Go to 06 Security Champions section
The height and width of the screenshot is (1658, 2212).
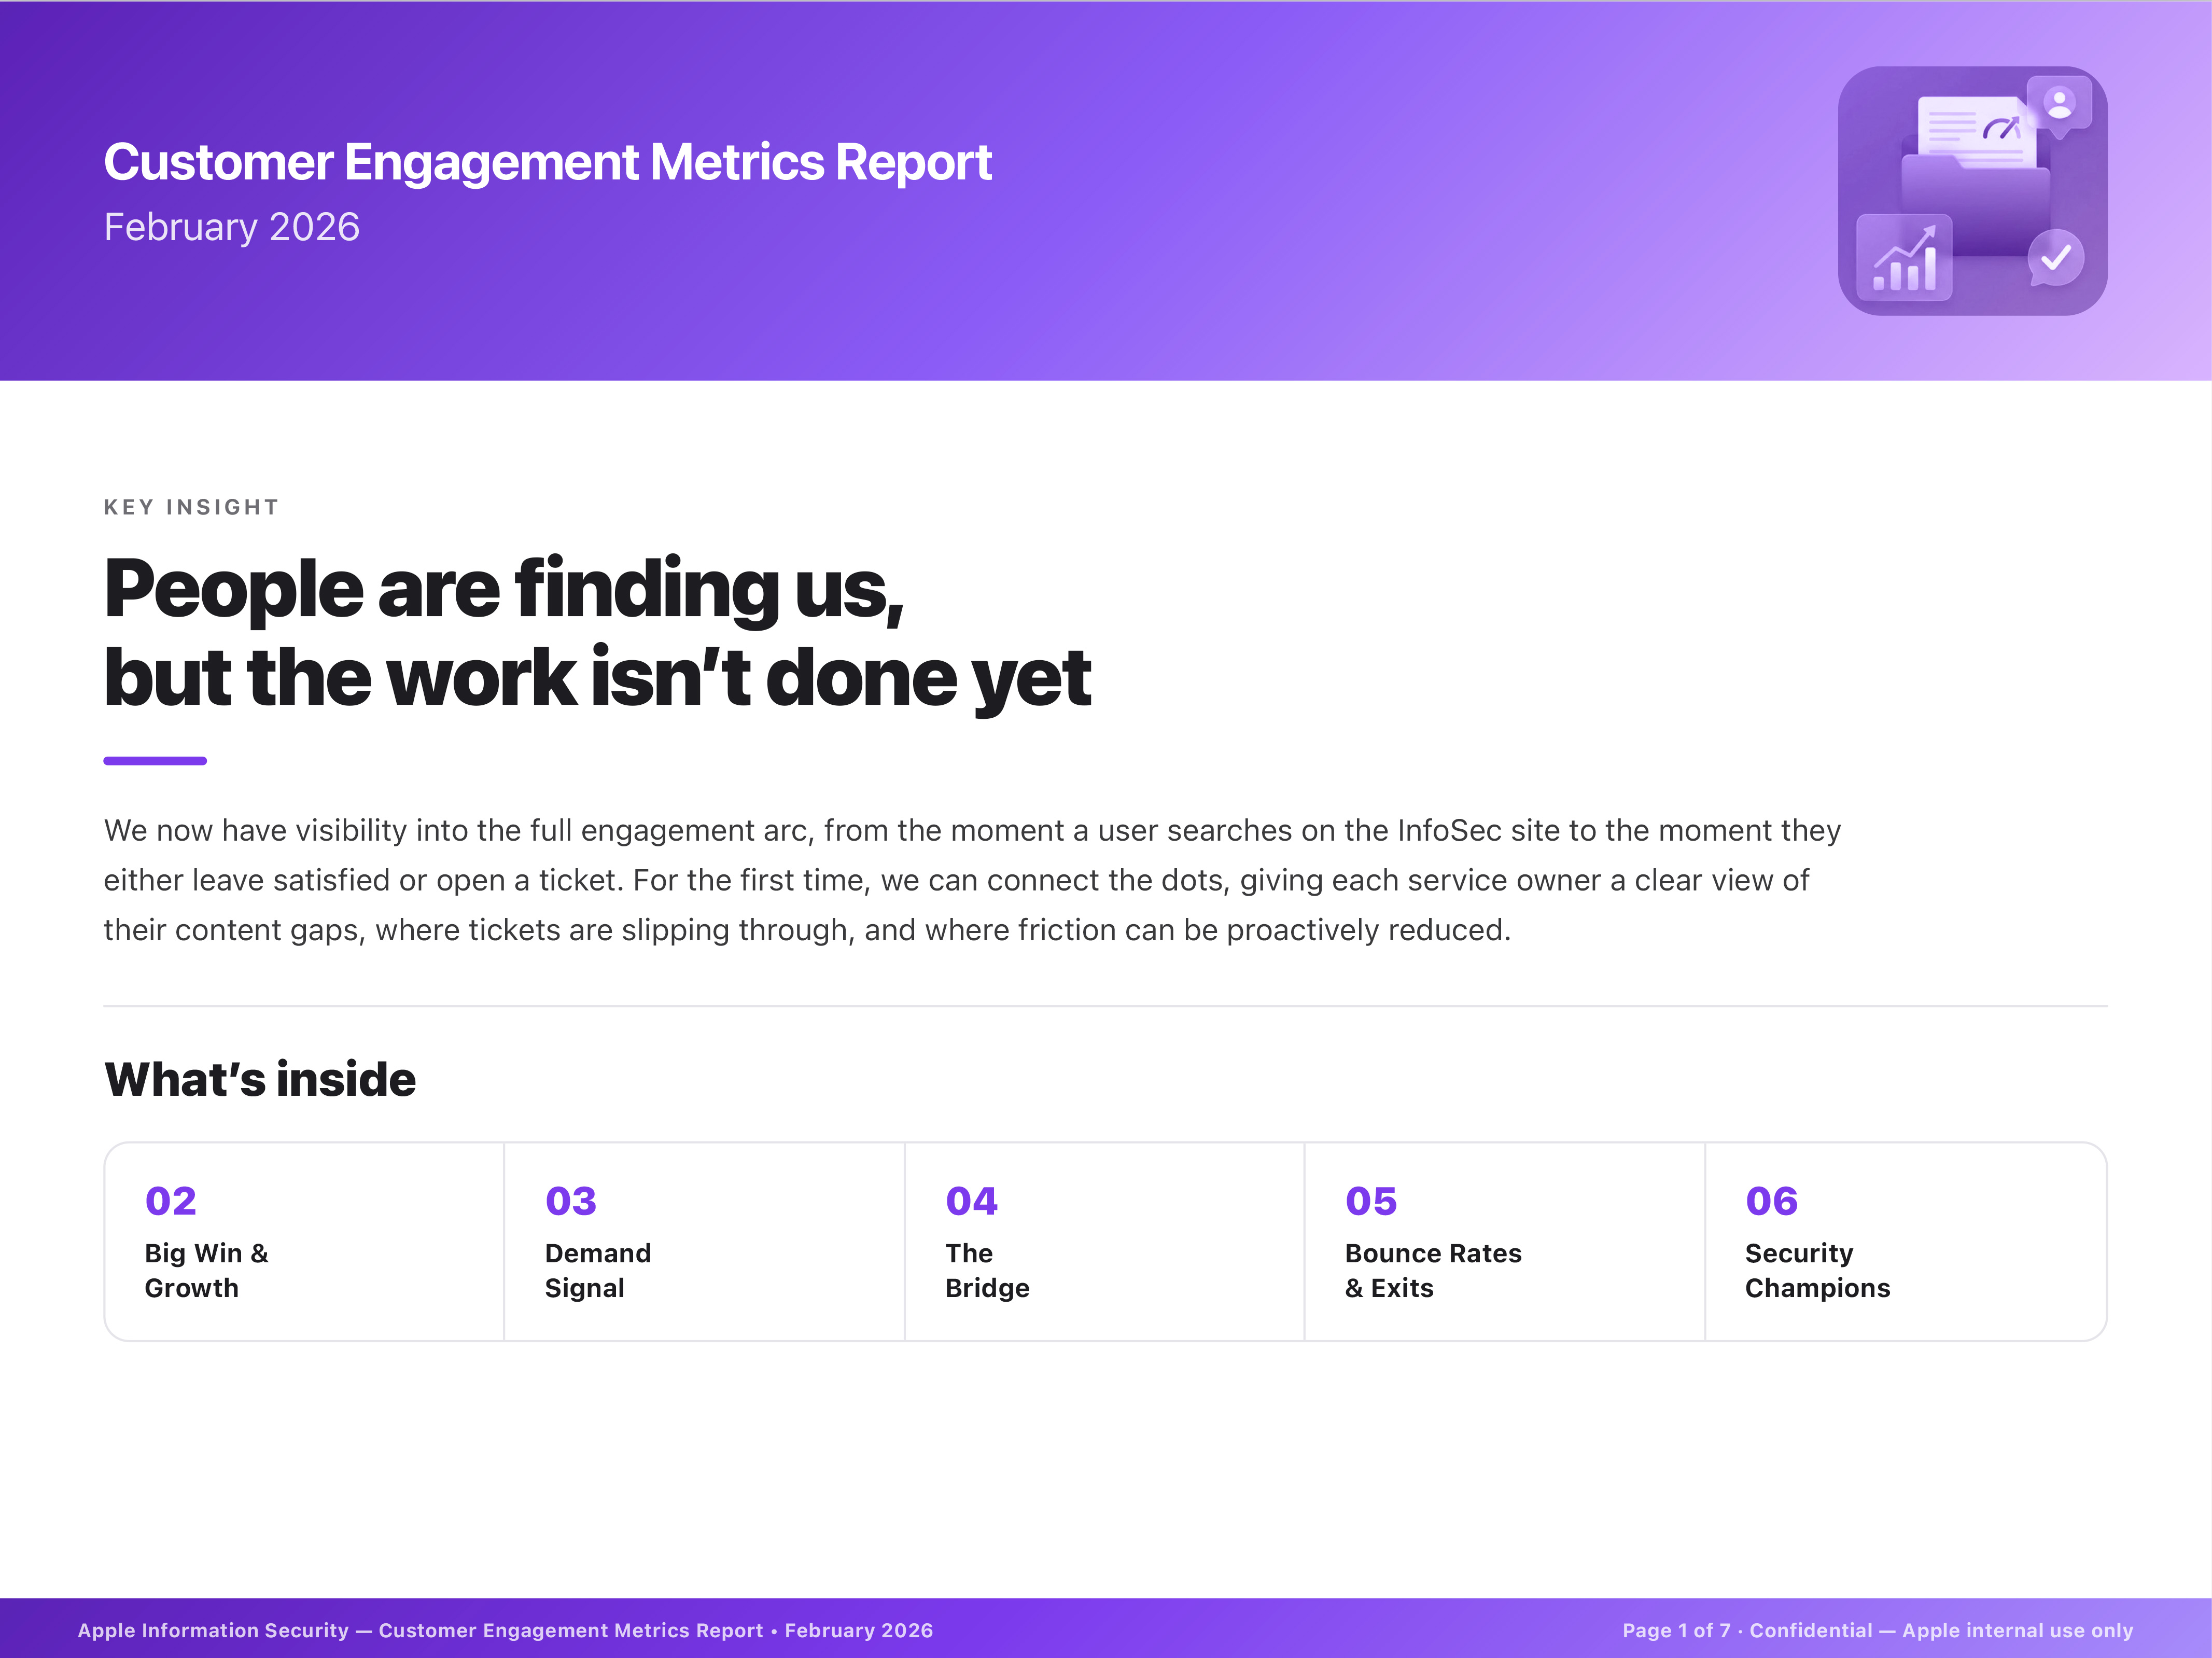click(x=1906, y=1241)
